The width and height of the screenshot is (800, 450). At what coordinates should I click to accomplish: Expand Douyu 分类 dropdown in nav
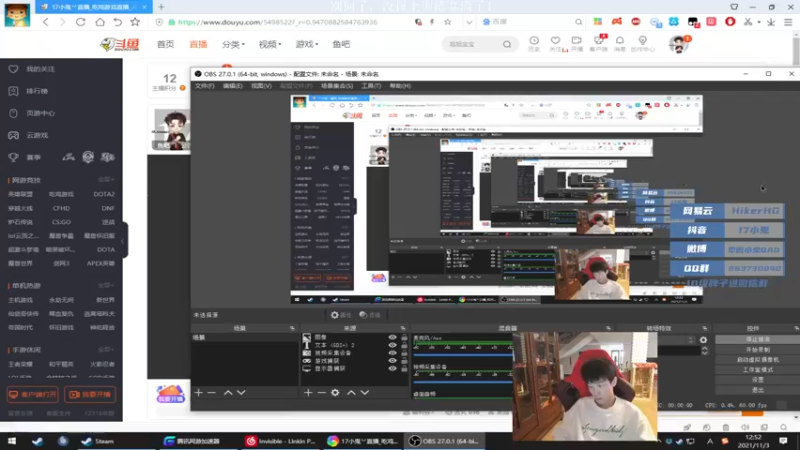pyautogui.click(x=233, y=44)
